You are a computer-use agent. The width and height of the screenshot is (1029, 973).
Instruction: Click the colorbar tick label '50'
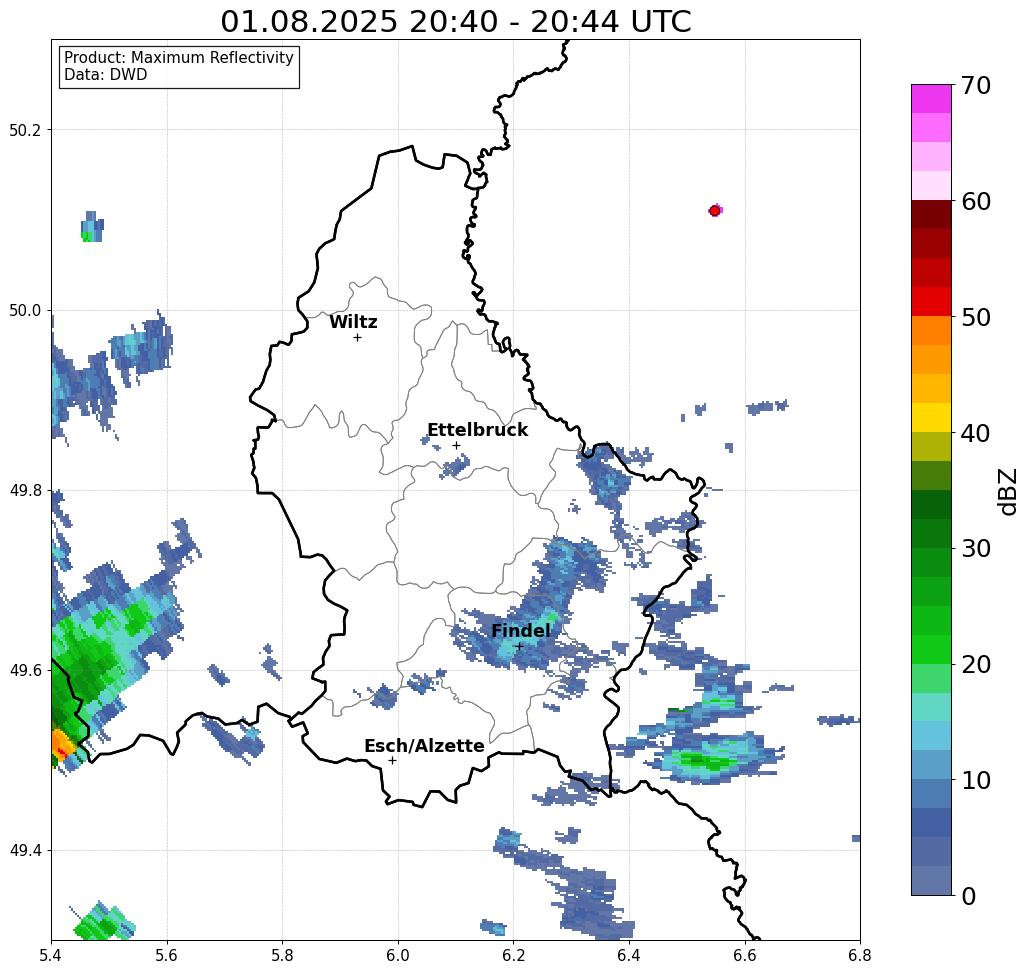pos(975,317)
